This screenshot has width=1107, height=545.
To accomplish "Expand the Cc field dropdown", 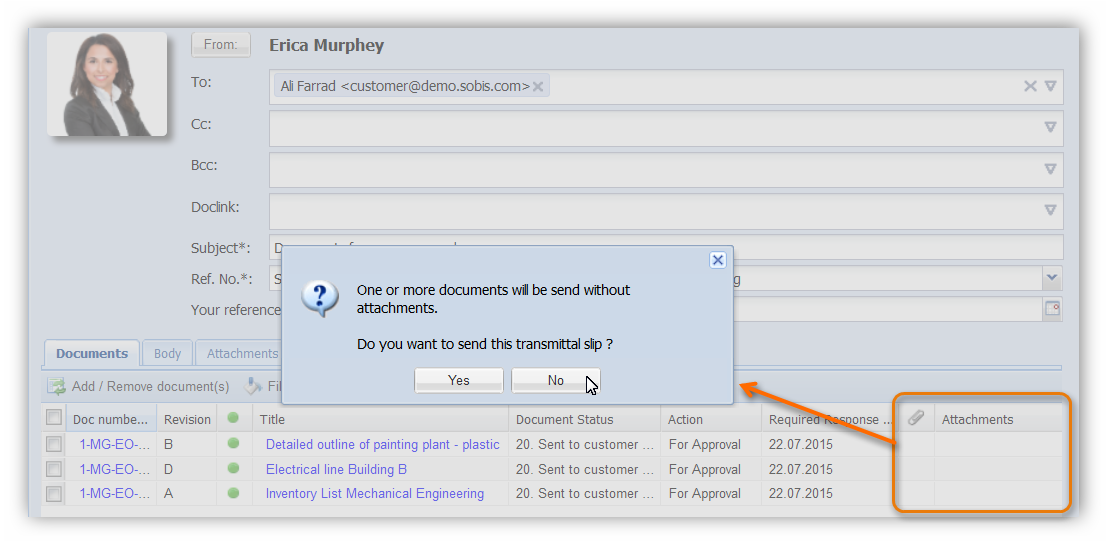I will coord(1050,127).
